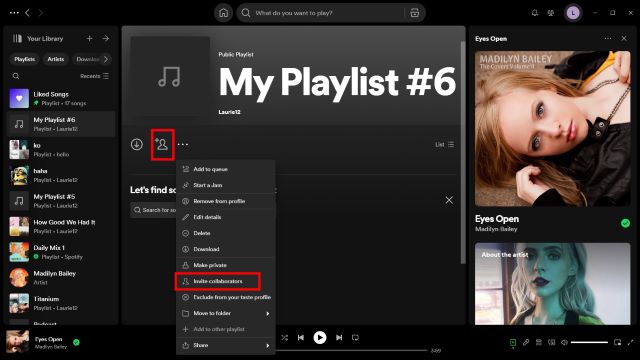Select the Artists filter chip

[x=56, y=59]
